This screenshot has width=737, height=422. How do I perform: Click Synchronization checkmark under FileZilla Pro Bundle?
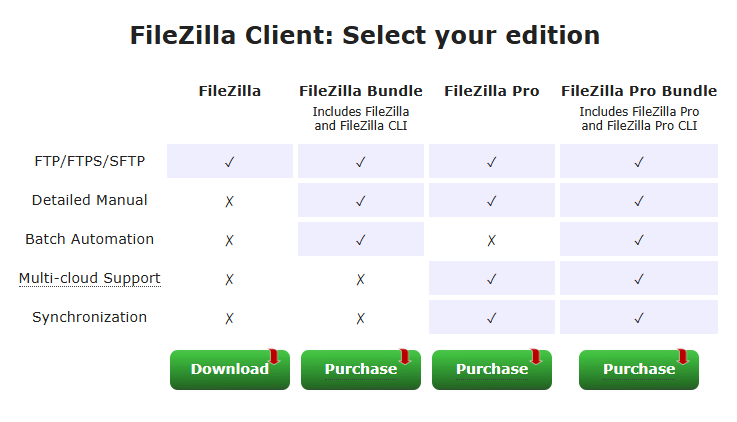point(638,318)
